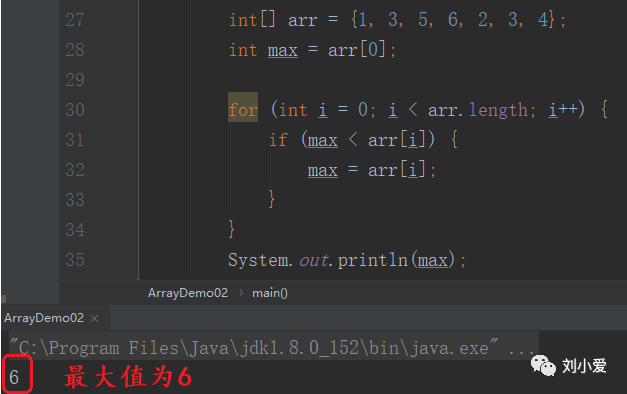Select the ArrayDemo02 run tab
This screenshot has height=394, width=627.
tap(44, 318)
